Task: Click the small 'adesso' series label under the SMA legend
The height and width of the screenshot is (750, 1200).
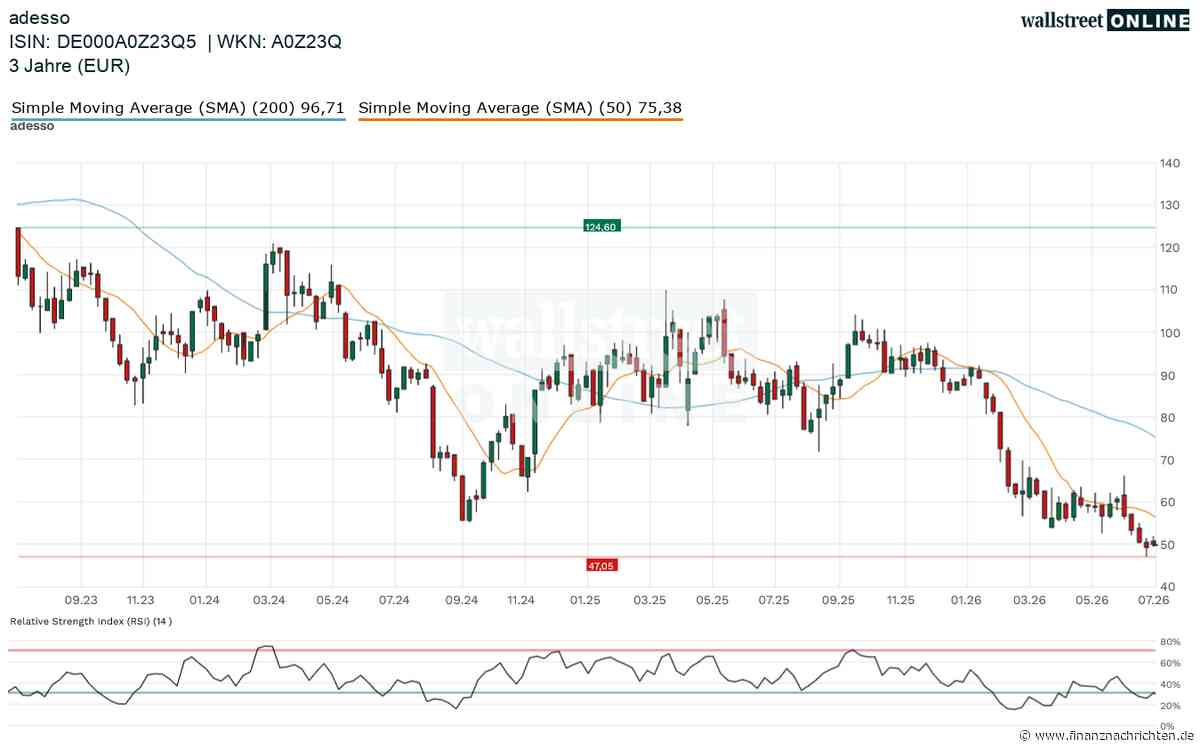Action: (32, 126)
